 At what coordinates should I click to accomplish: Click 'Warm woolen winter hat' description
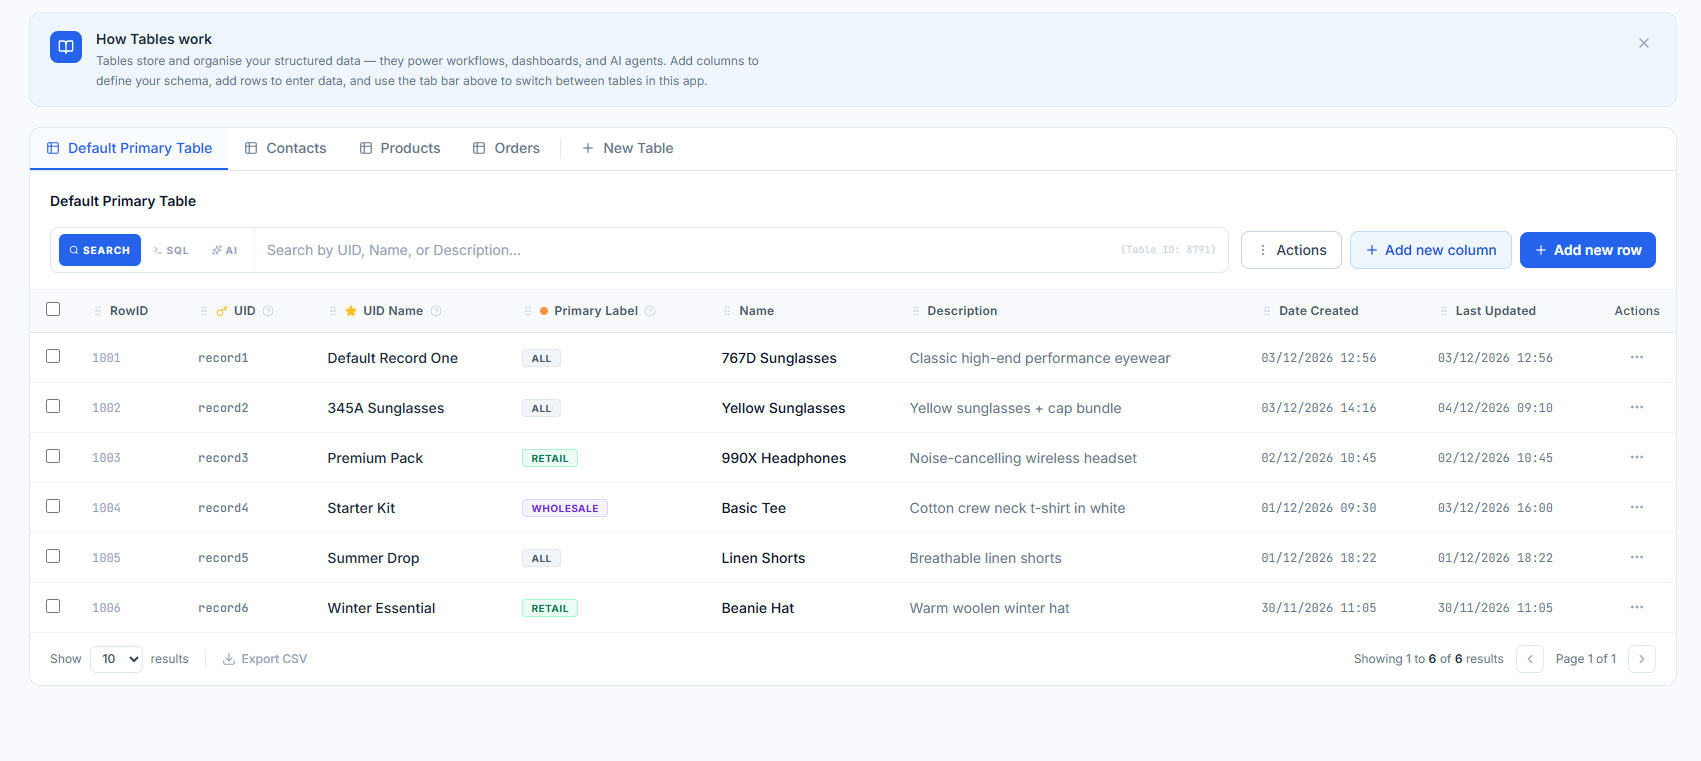click(x=989, y=608)
